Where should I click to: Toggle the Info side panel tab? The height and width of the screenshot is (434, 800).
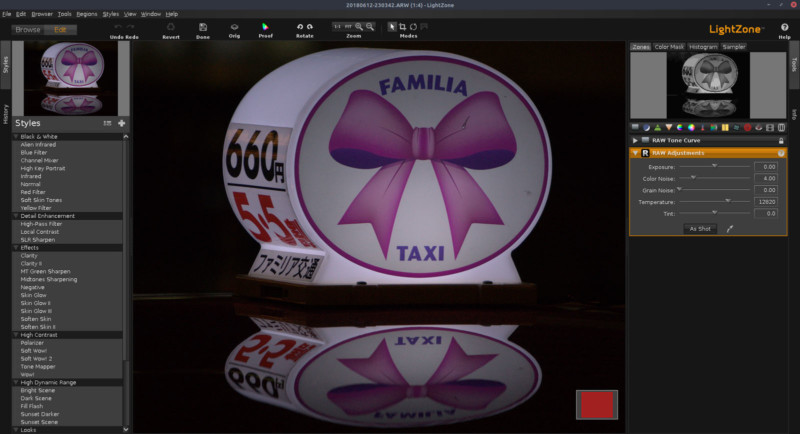[794, 114]
